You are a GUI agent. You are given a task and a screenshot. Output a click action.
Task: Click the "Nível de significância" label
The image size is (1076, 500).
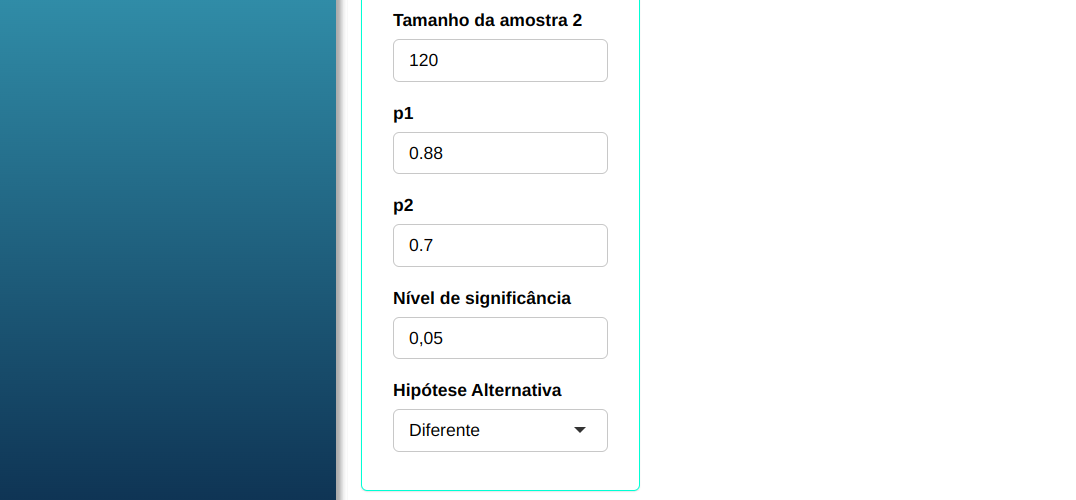pyautogui.click(x=481, y=298)
